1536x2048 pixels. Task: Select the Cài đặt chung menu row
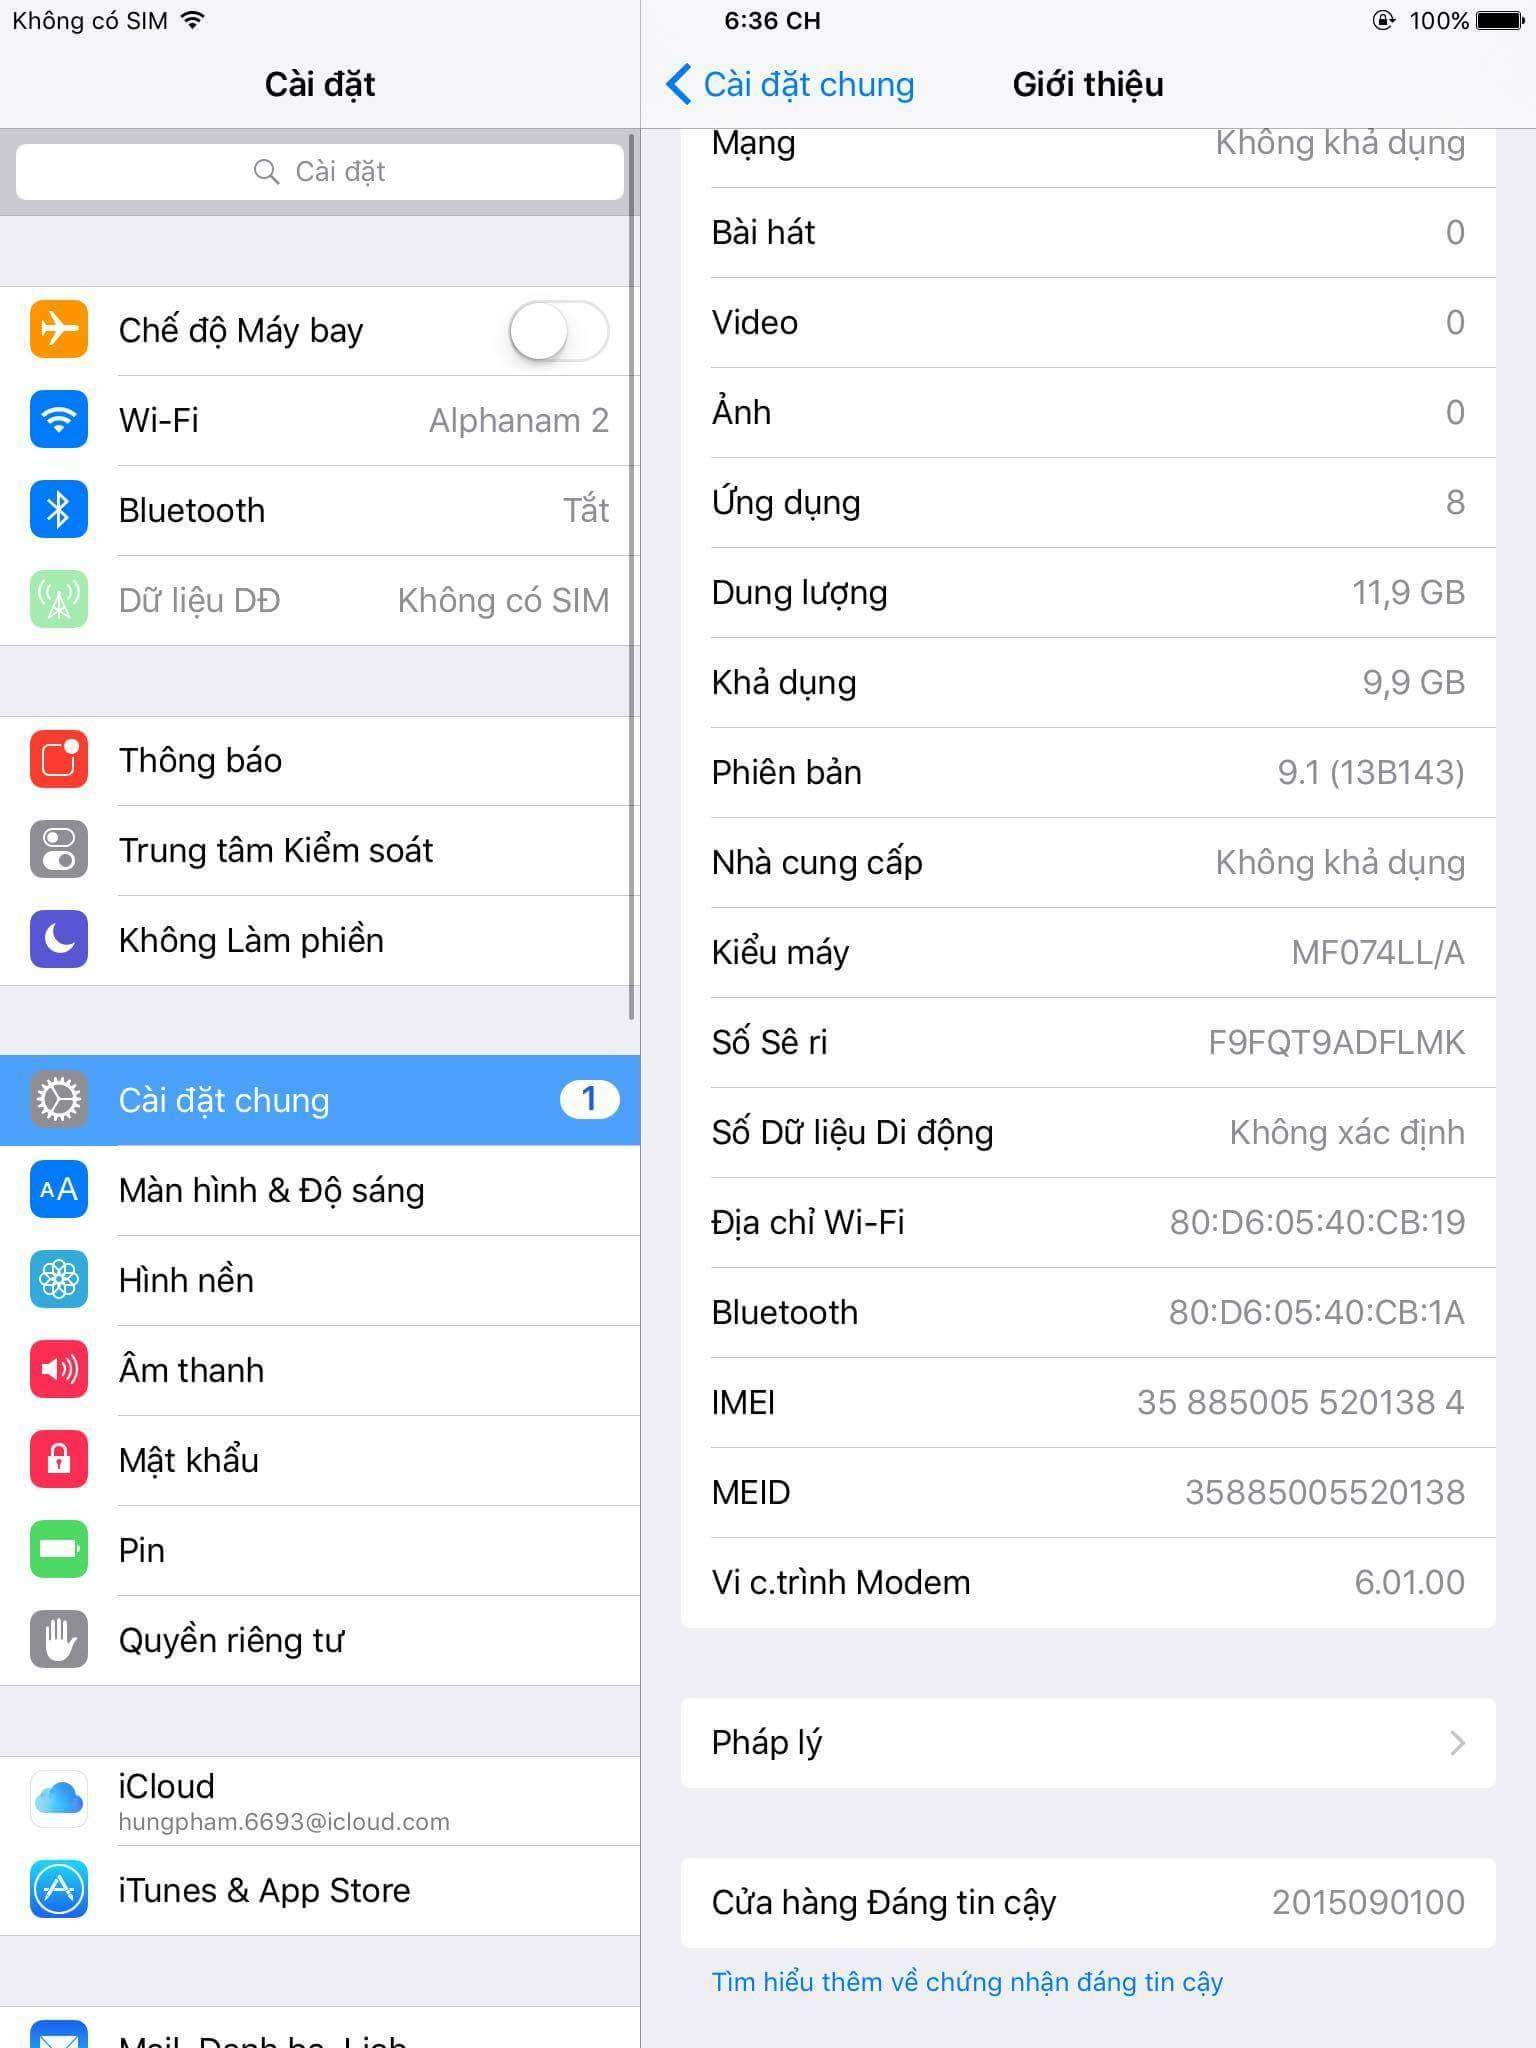[320, 1100]
